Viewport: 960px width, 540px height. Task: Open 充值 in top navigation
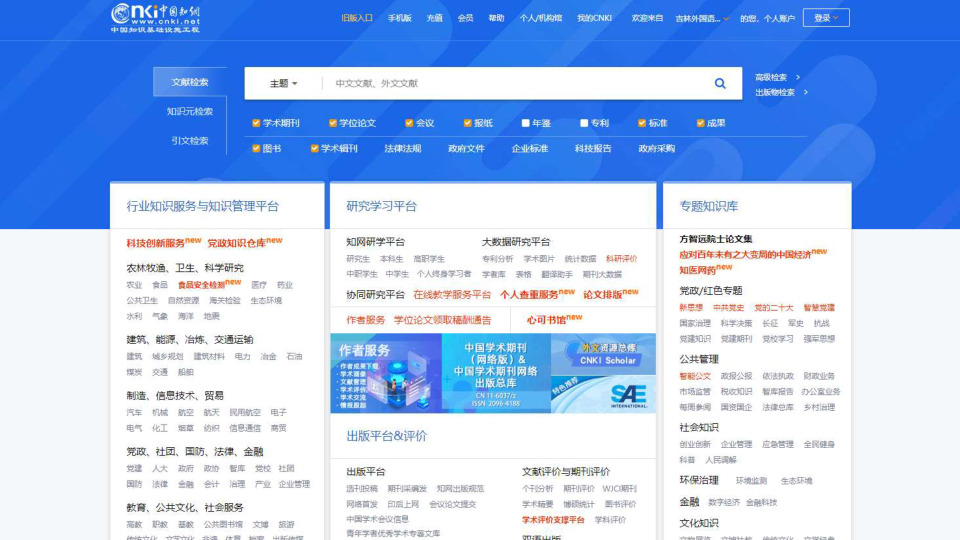tap(435, 18)
